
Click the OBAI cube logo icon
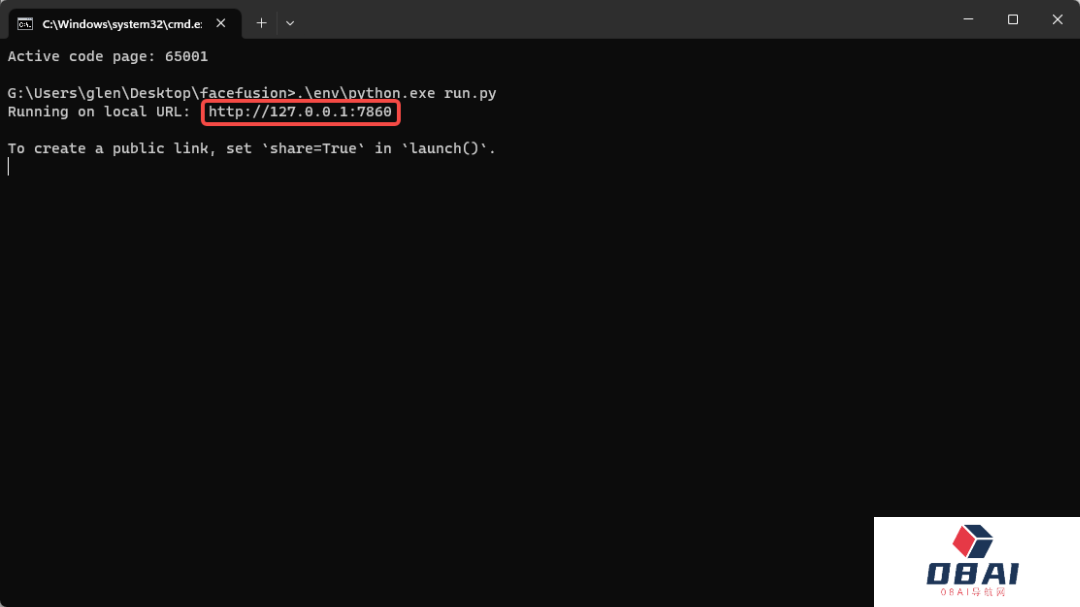tap(971, 541)
